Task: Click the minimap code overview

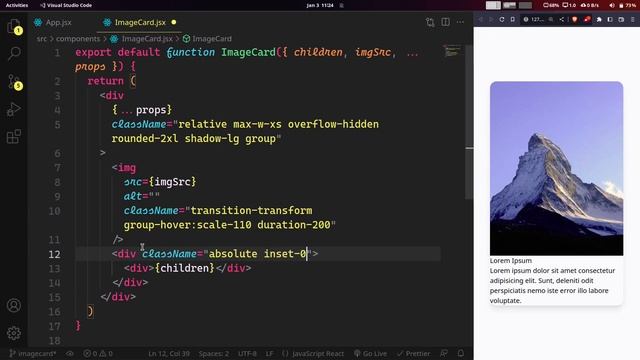Action: point(452,51)
